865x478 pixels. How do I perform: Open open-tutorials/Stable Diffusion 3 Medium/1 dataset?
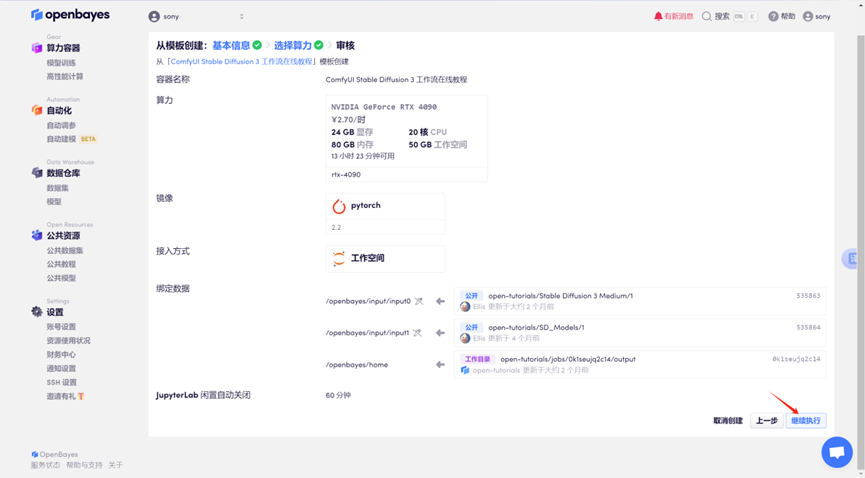click(x=560, y=296)
